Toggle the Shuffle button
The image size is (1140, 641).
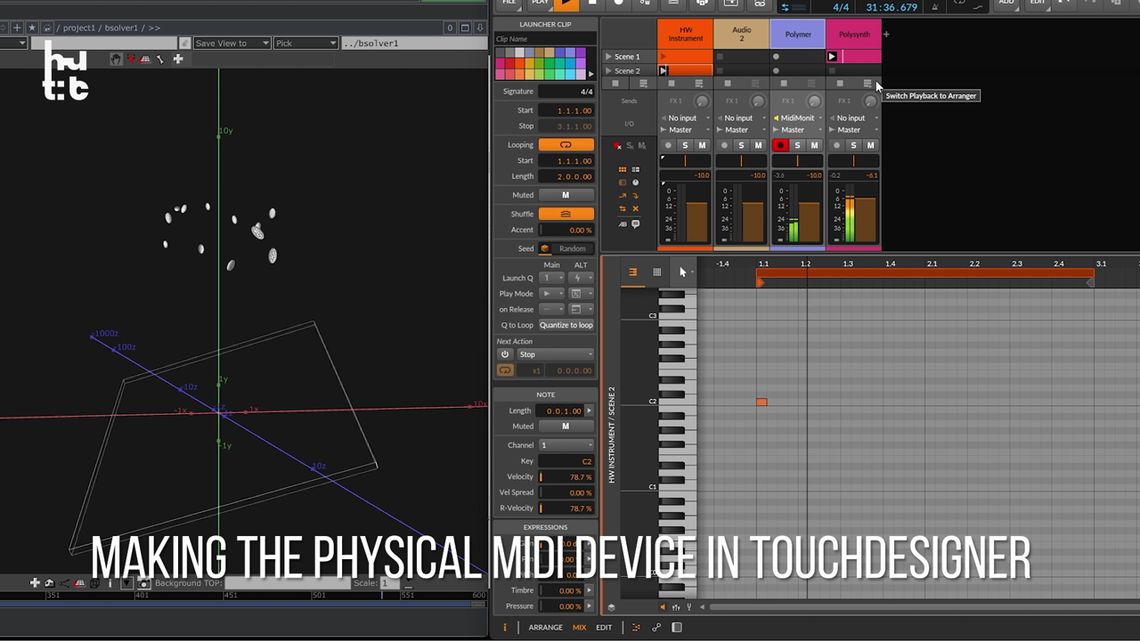point(566,214)
